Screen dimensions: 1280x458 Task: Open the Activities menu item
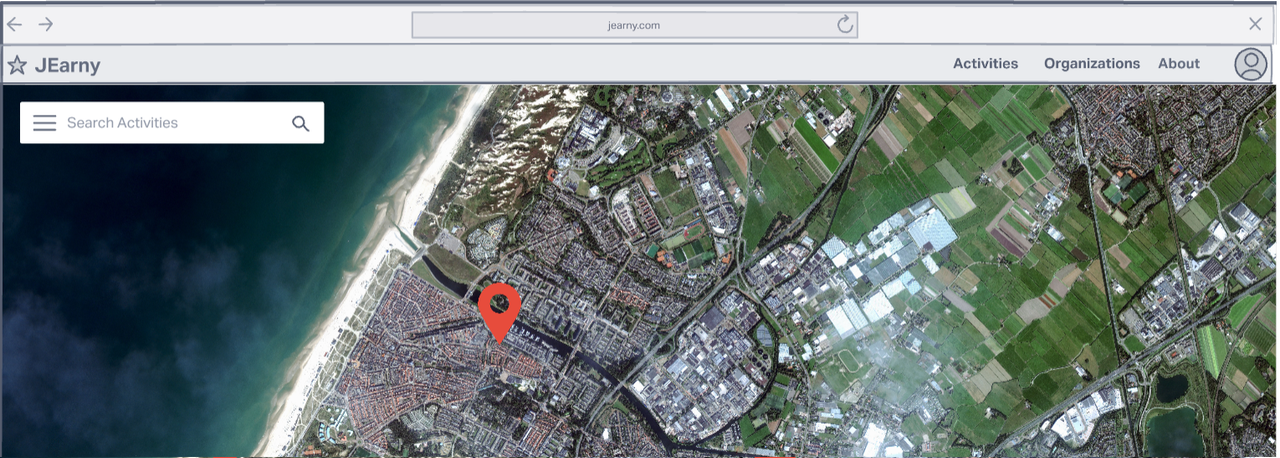(985, 63)
